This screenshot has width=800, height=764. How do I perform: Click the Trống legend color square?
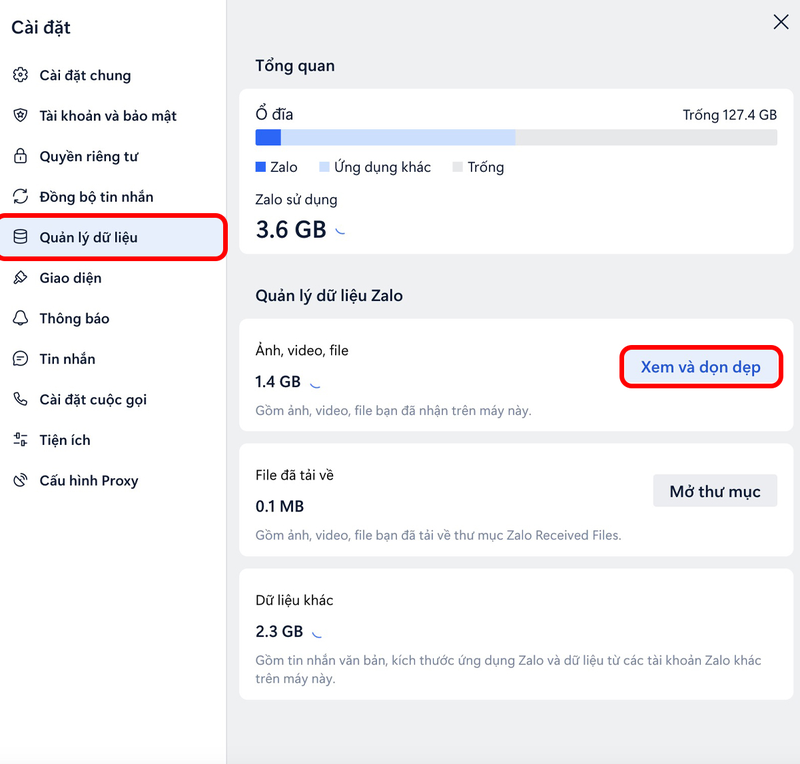pos(458,167)
